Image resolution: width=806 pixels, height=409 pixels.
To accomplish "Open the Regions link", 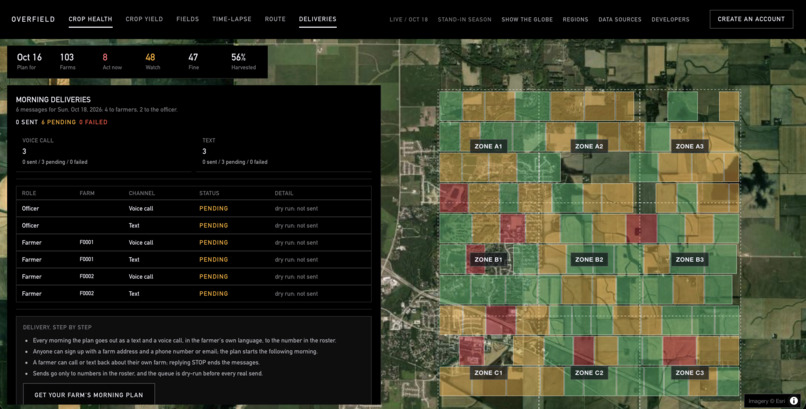I will tap(575, 20).
